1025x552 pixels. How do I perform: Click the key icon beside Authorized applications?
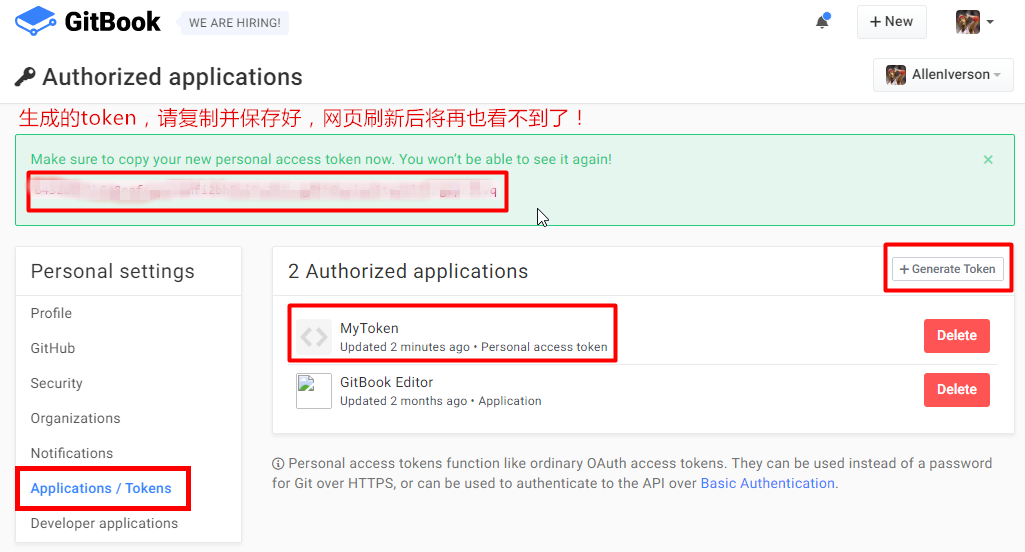[25, 77]
